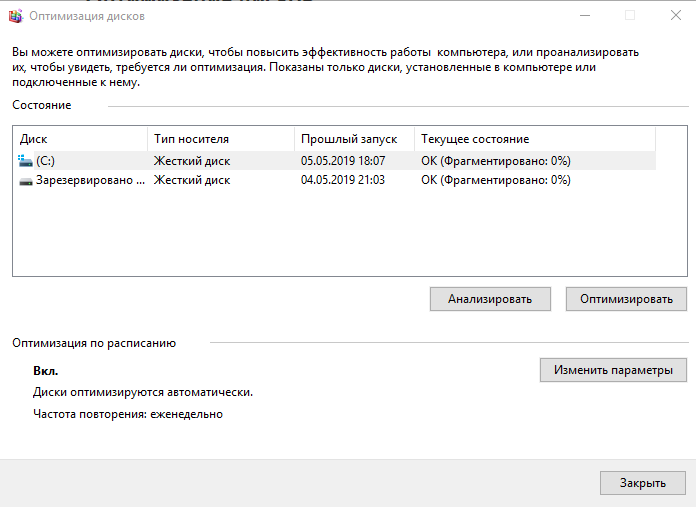Viewport: 696px width, 507px height.
Task: Click the Оптимизация дисков window title
Action: (x=87, y=16)
